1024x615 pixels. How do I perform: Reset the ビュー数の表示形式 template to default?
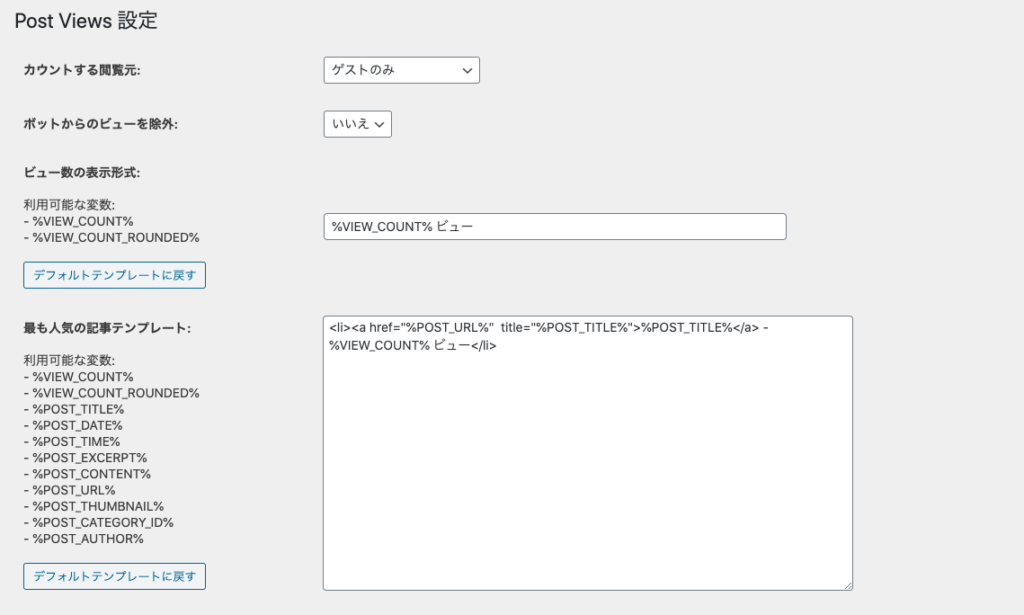click(114, 275)
